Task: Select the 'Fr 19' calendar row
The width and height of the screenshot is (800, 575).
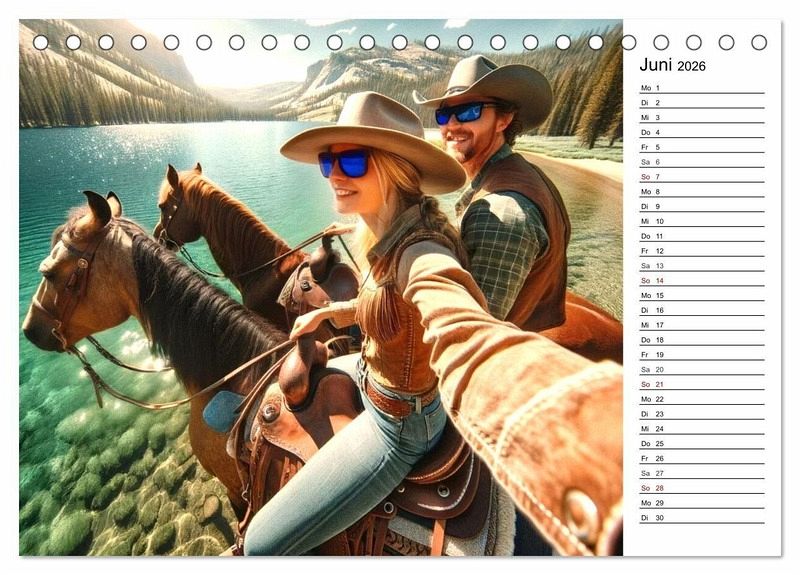Action: pyautogui.click(x=702, y=354)
